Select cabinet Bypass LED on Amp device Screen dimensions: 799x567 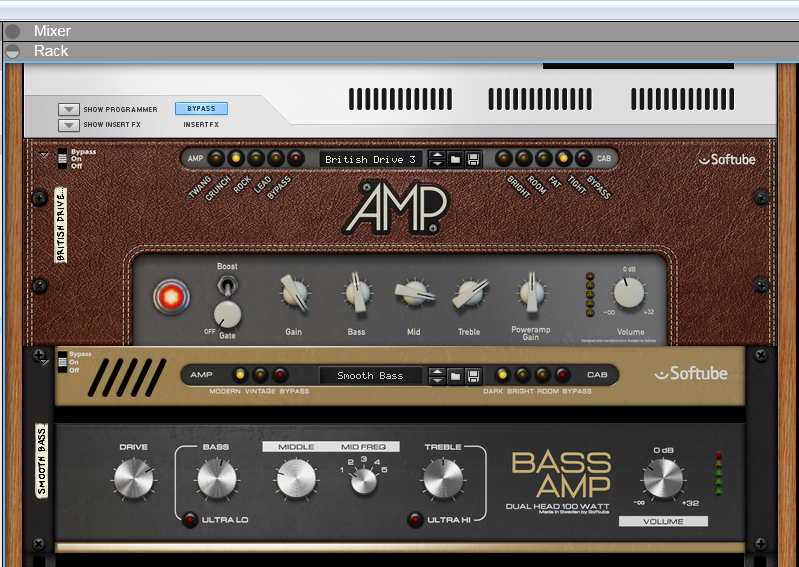click(583, 158)
